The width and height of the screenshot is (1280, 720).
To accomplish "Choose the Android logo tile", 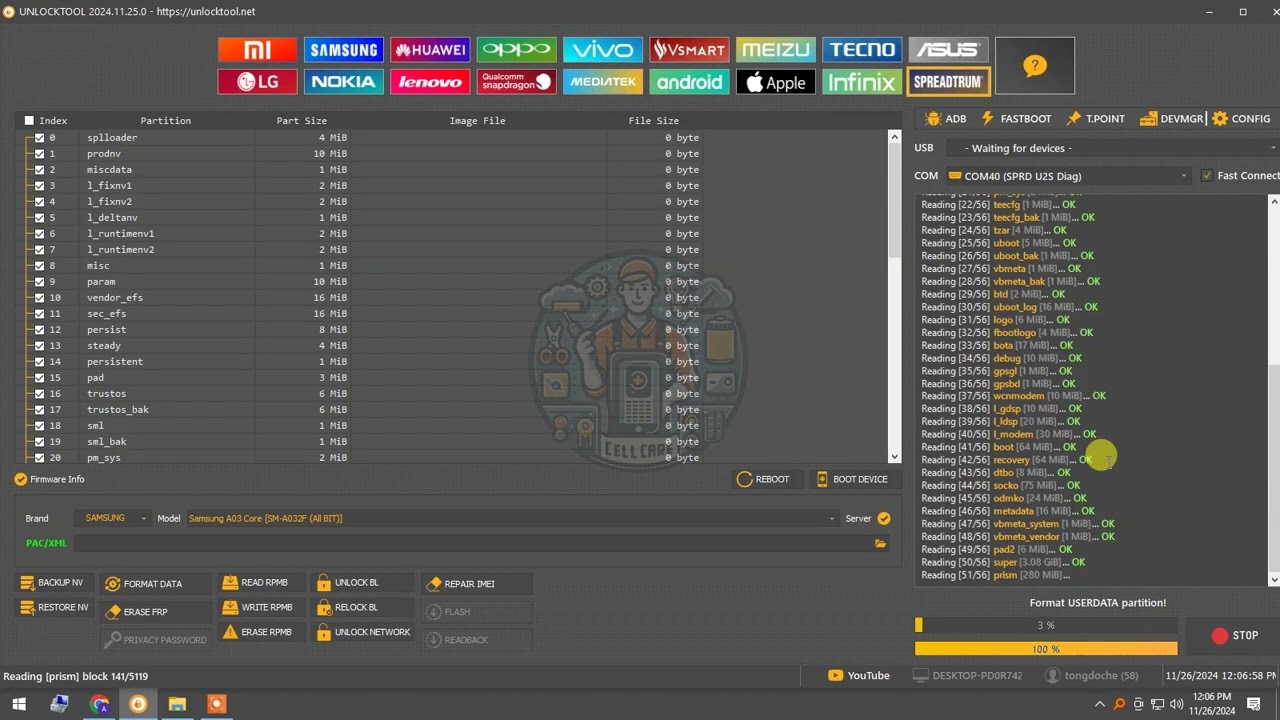I will pyautogui.click(x=689, y=82).
